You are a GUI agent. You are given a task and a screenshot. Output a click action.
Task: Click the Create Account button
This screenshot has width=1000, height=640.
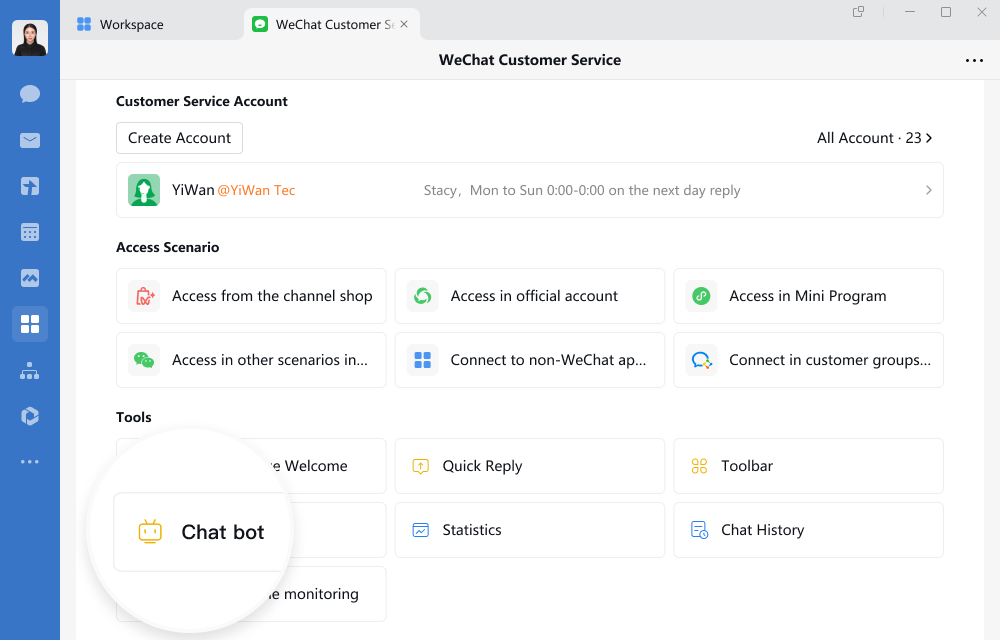[179, 138]
